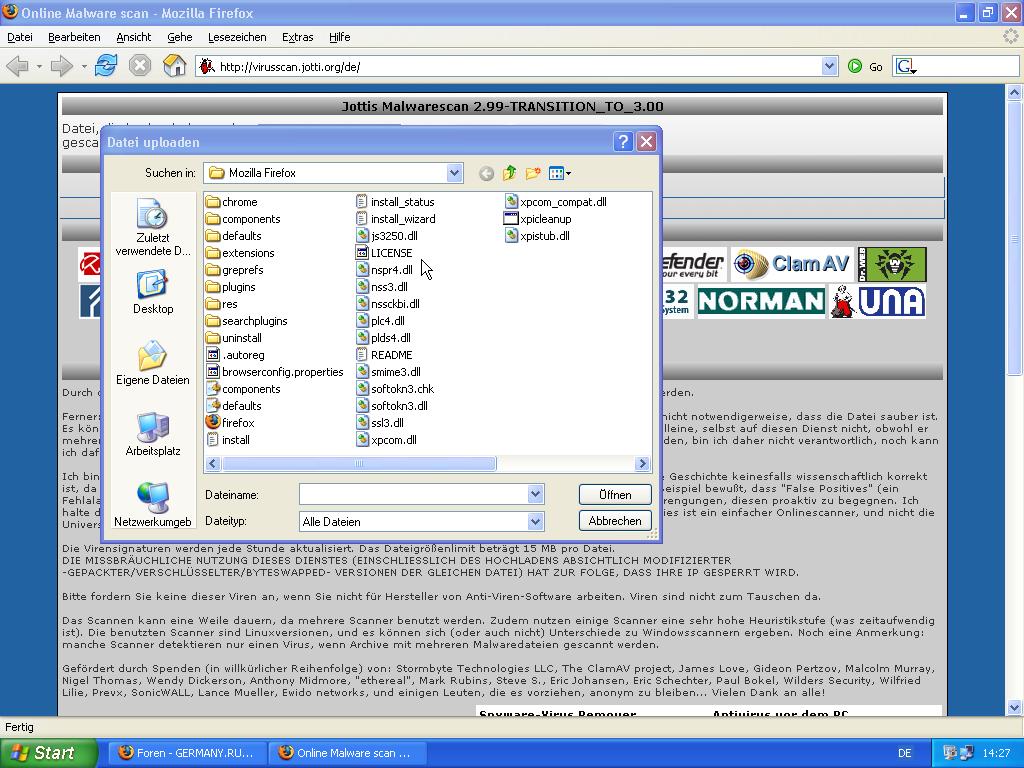Click the Dateiname text field
This screenshot has height=768, width=1024.
pos(413,494)
